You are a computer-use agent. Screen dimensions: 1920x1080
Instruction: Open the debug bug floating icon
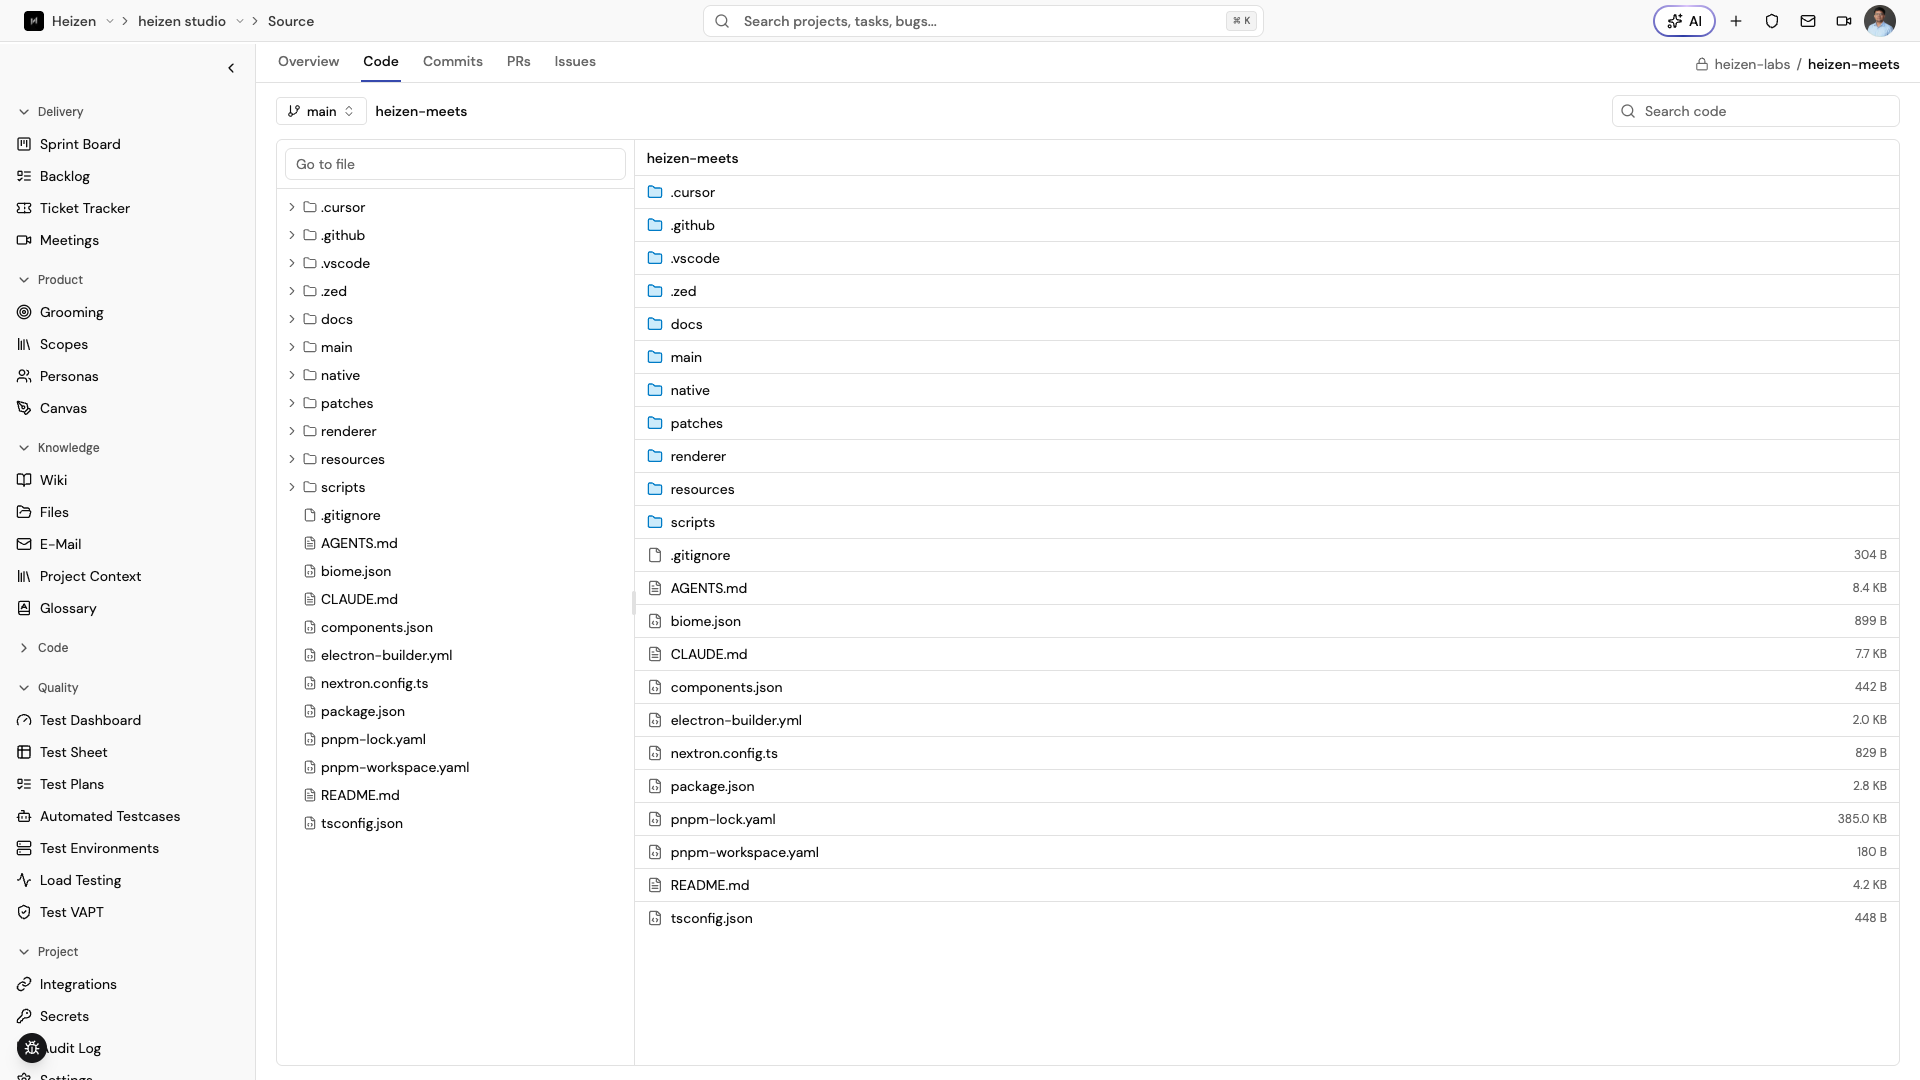(x=32, y=1048)
